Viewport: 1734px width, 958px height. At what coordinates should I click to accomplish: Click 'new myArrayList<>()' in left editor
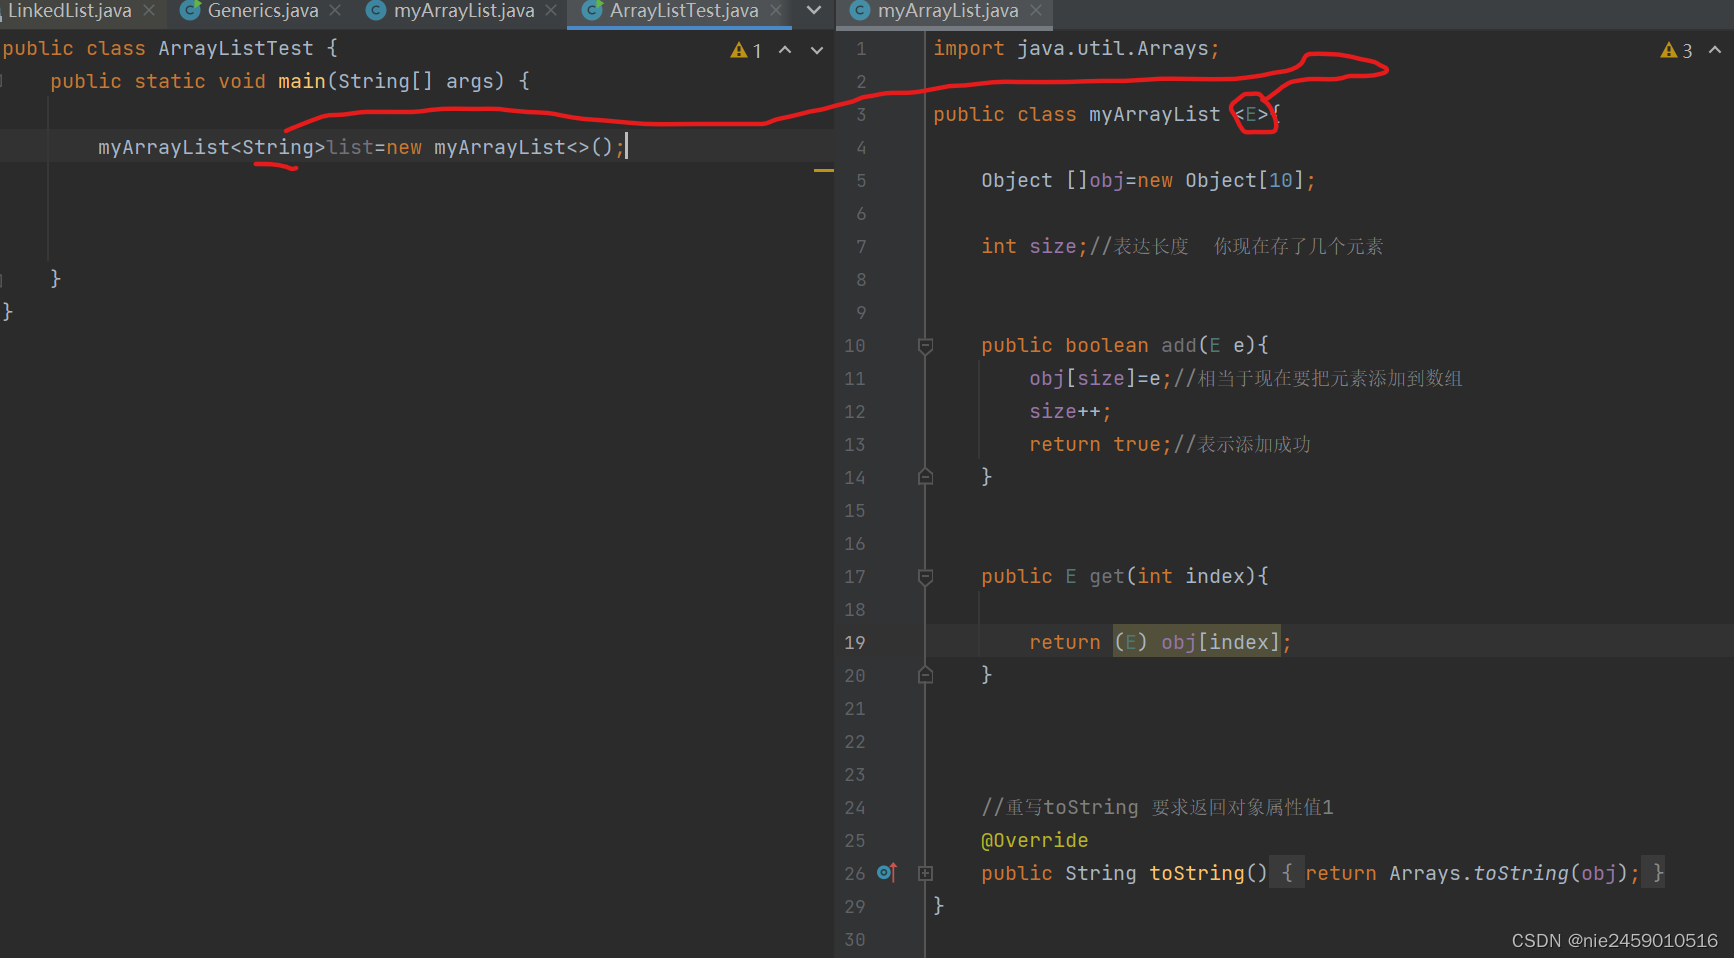[499, 148]
